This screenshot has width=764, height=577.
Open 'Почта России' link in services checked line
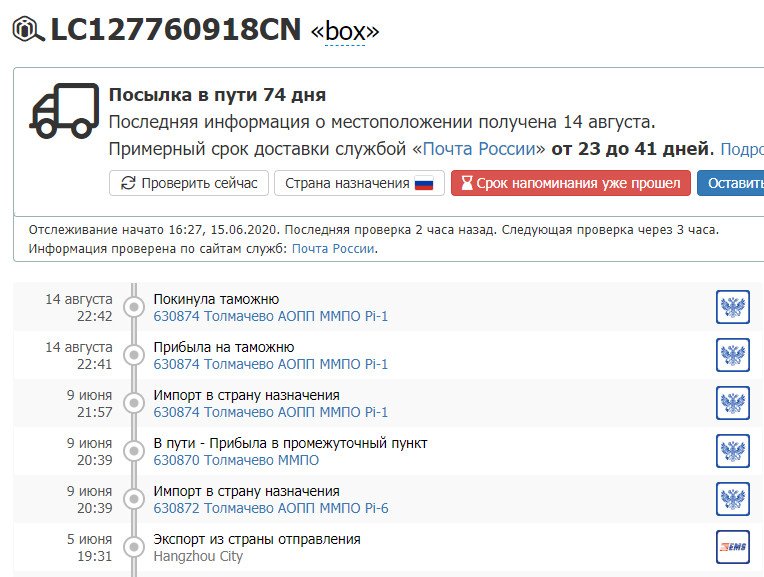point(333,248)
